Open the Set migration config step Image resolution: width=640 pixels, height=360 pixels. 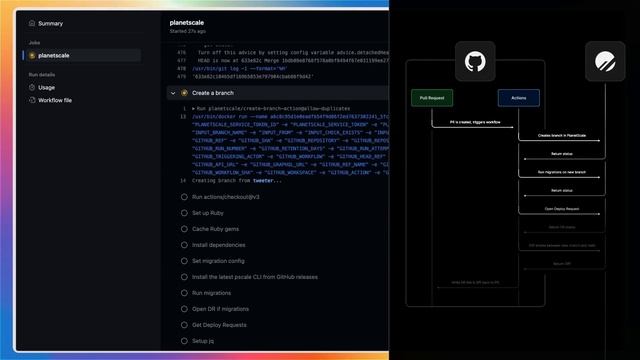[x=218, y=261]
